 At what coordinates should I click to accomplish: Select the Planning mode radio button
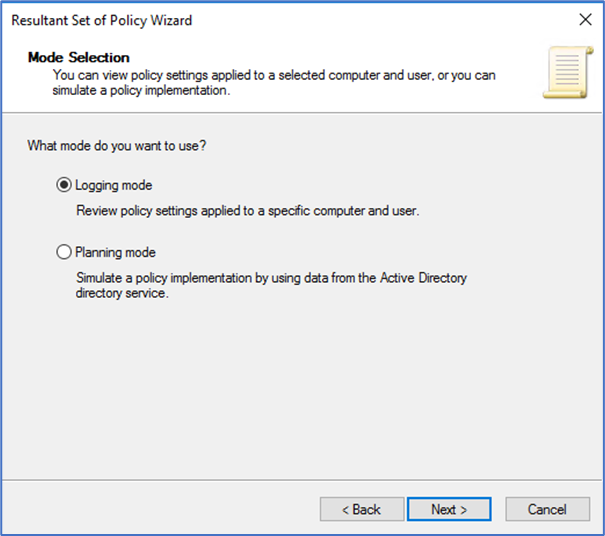tap(65, 253)
